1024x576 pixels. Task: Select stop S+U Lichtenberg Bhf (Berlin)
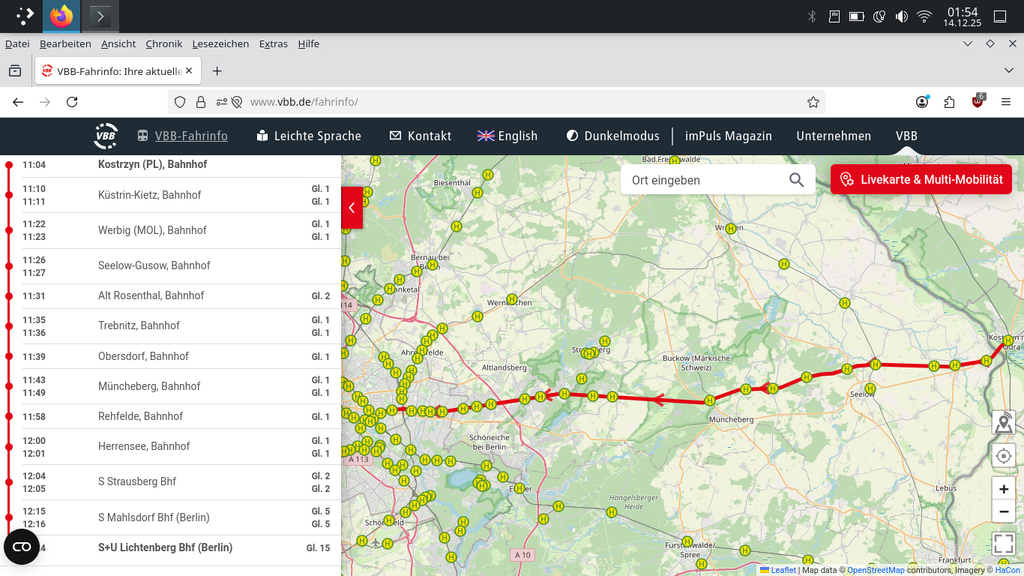click(165, 547)
